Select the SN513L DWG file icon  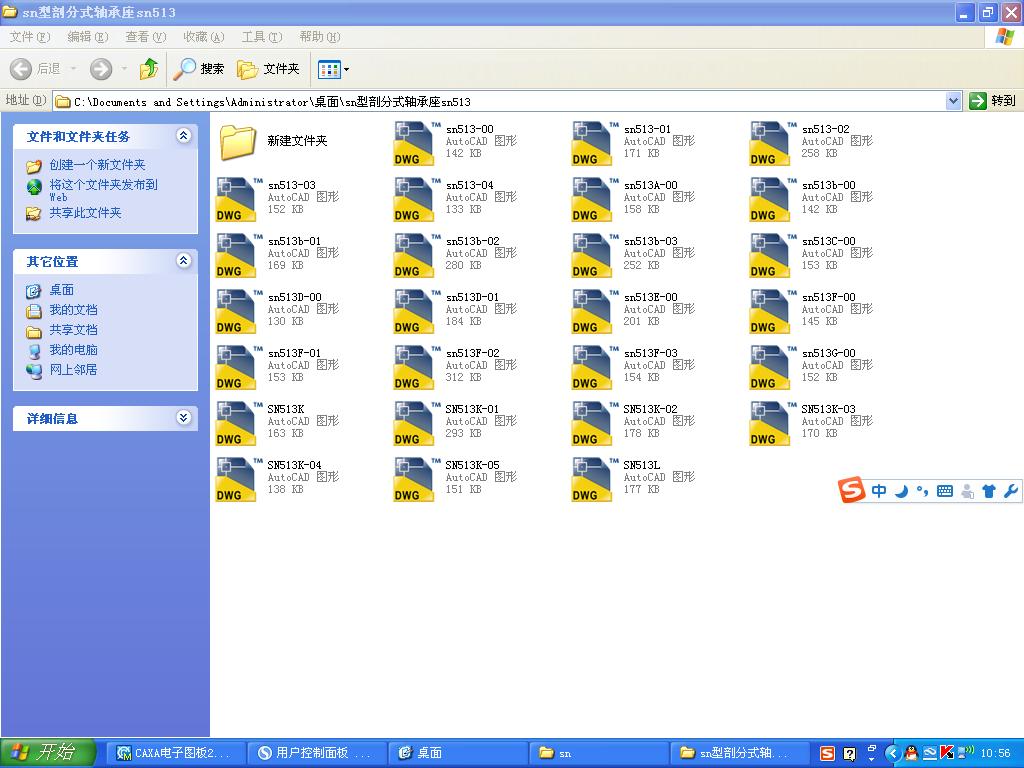tap(592, 479)
